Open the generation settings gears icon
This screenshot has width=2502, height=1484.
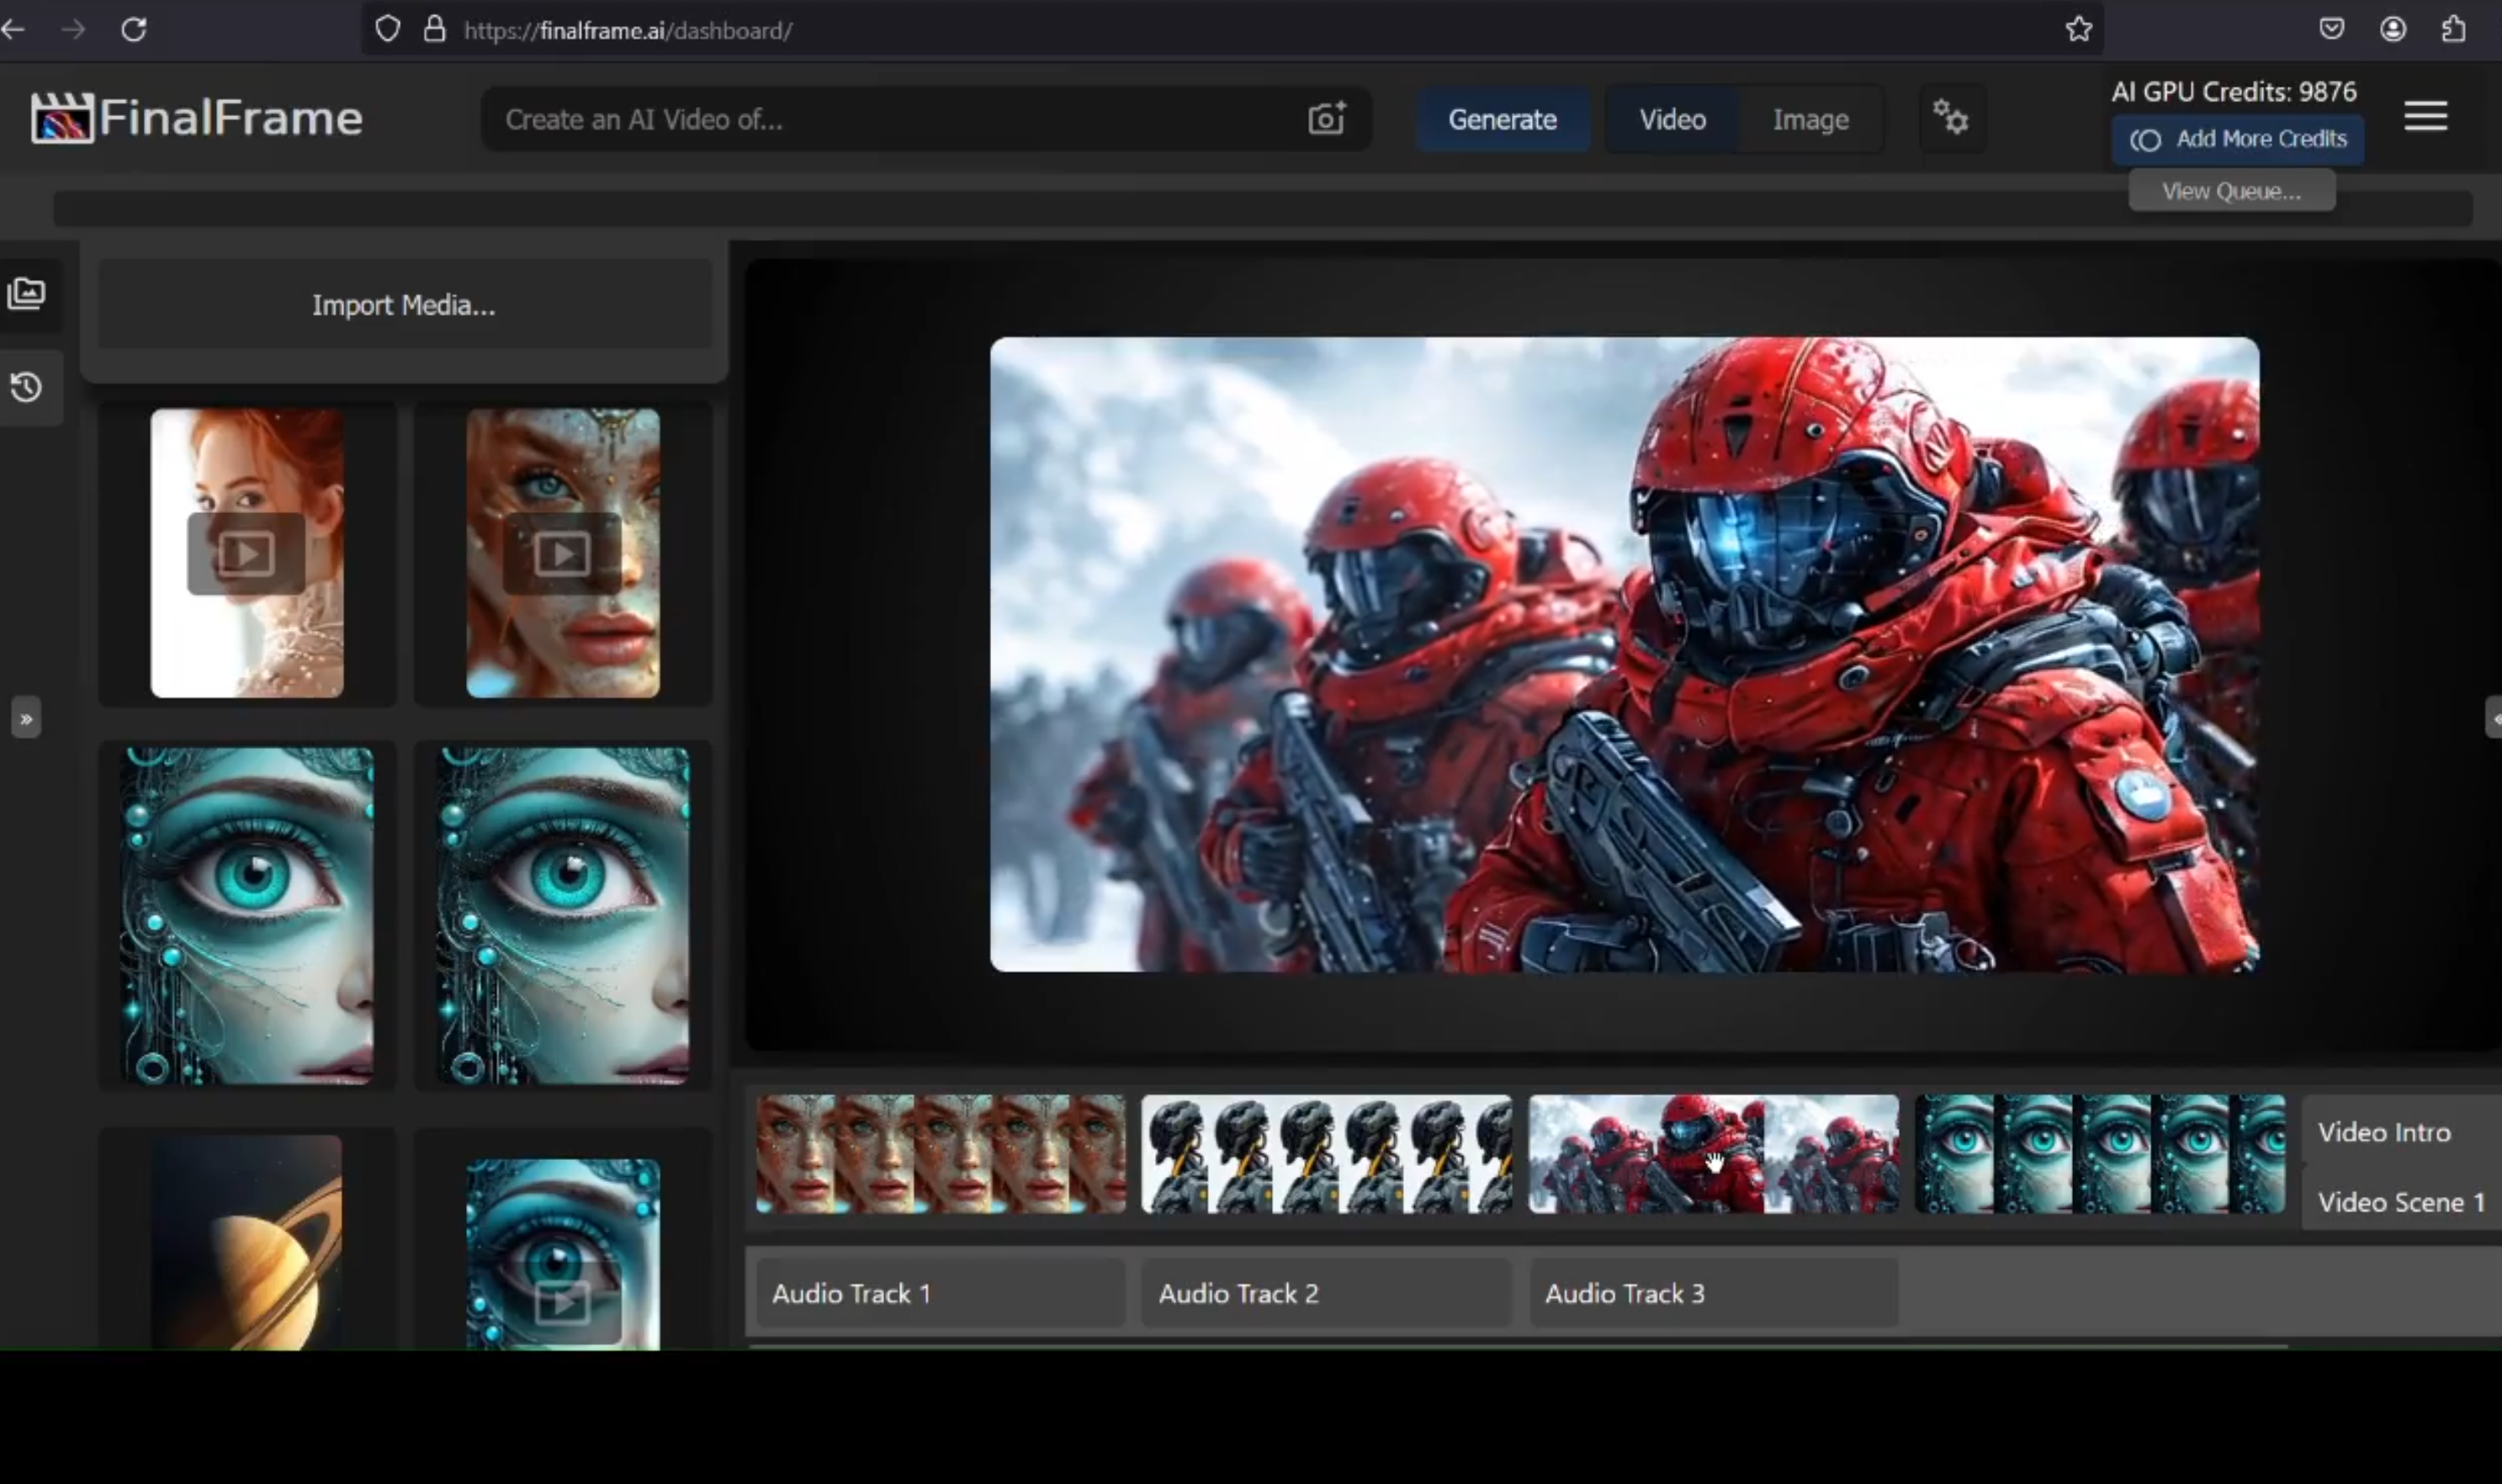pos(1950,118)
